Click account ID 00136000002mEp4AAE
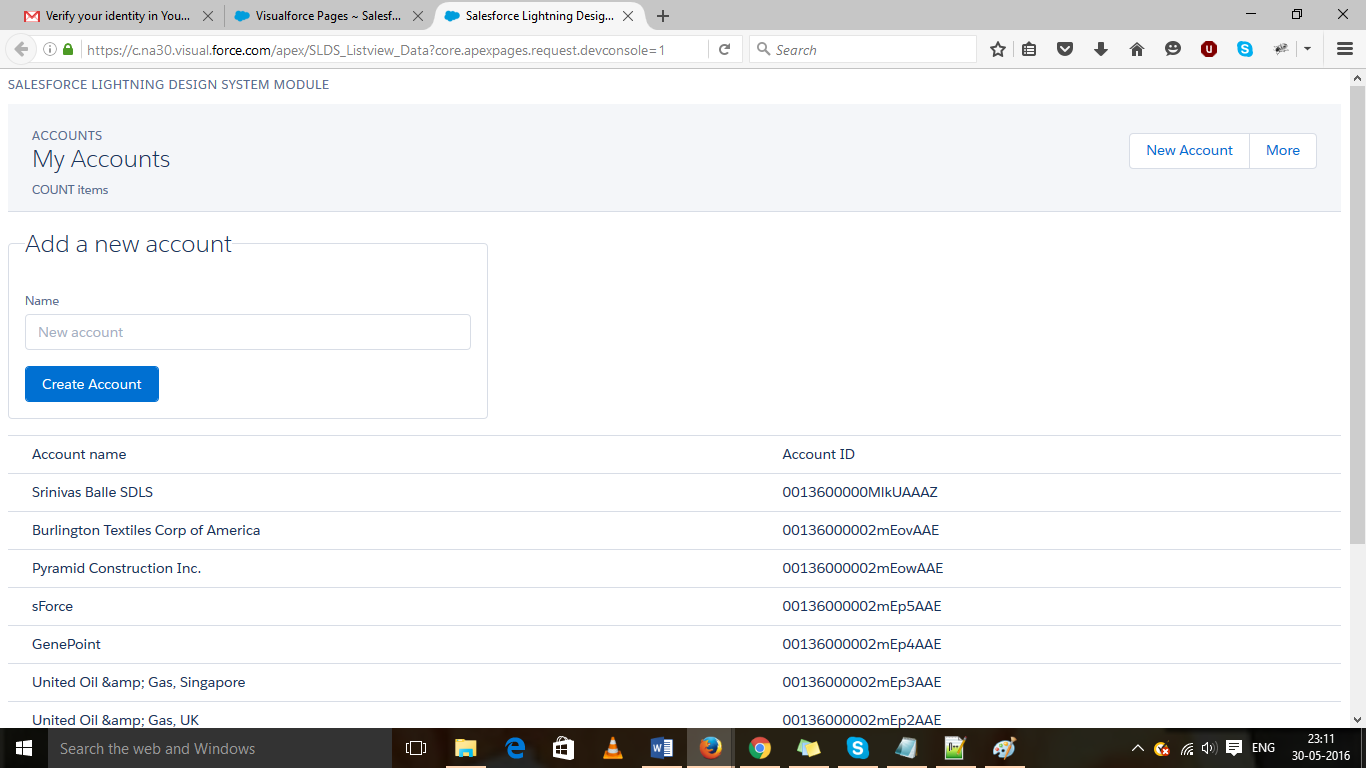 point(862,644)
